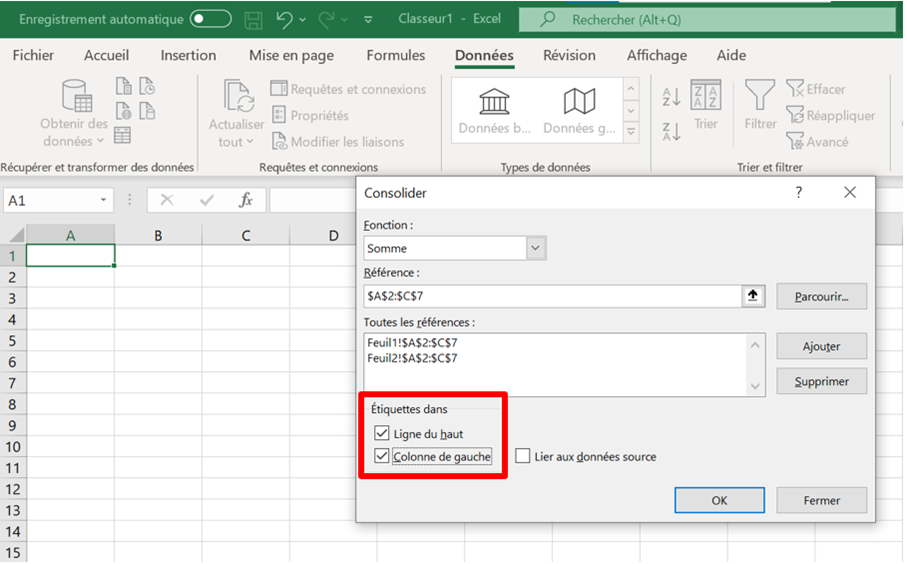Open the Révision tab
This screenshot has height=564, width=907.
(x=569, y=56)
